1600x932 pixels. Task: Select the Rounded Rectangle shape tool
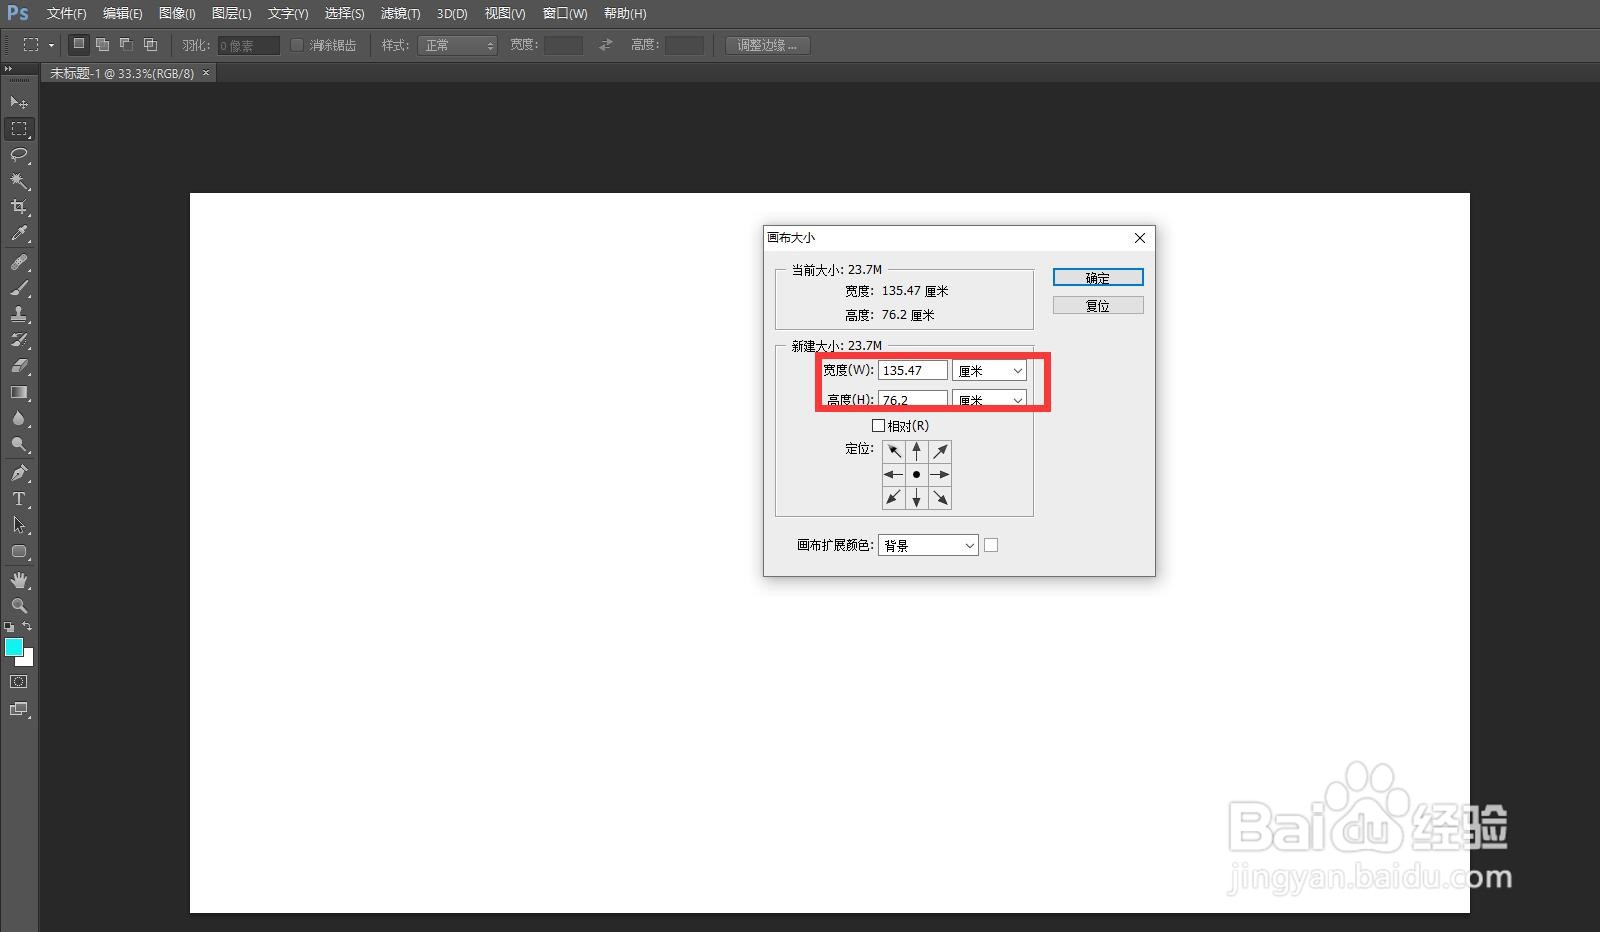[x=19, y=551]
